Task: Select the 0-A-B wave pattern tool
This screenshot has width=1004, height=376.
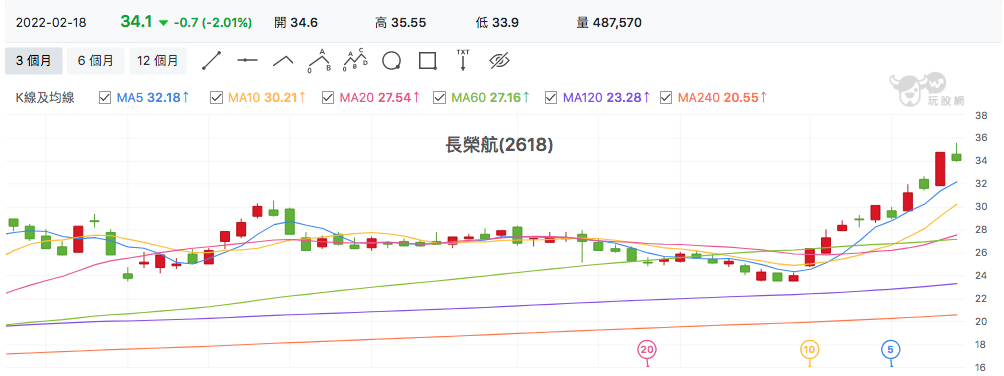Action: [319, 60]
